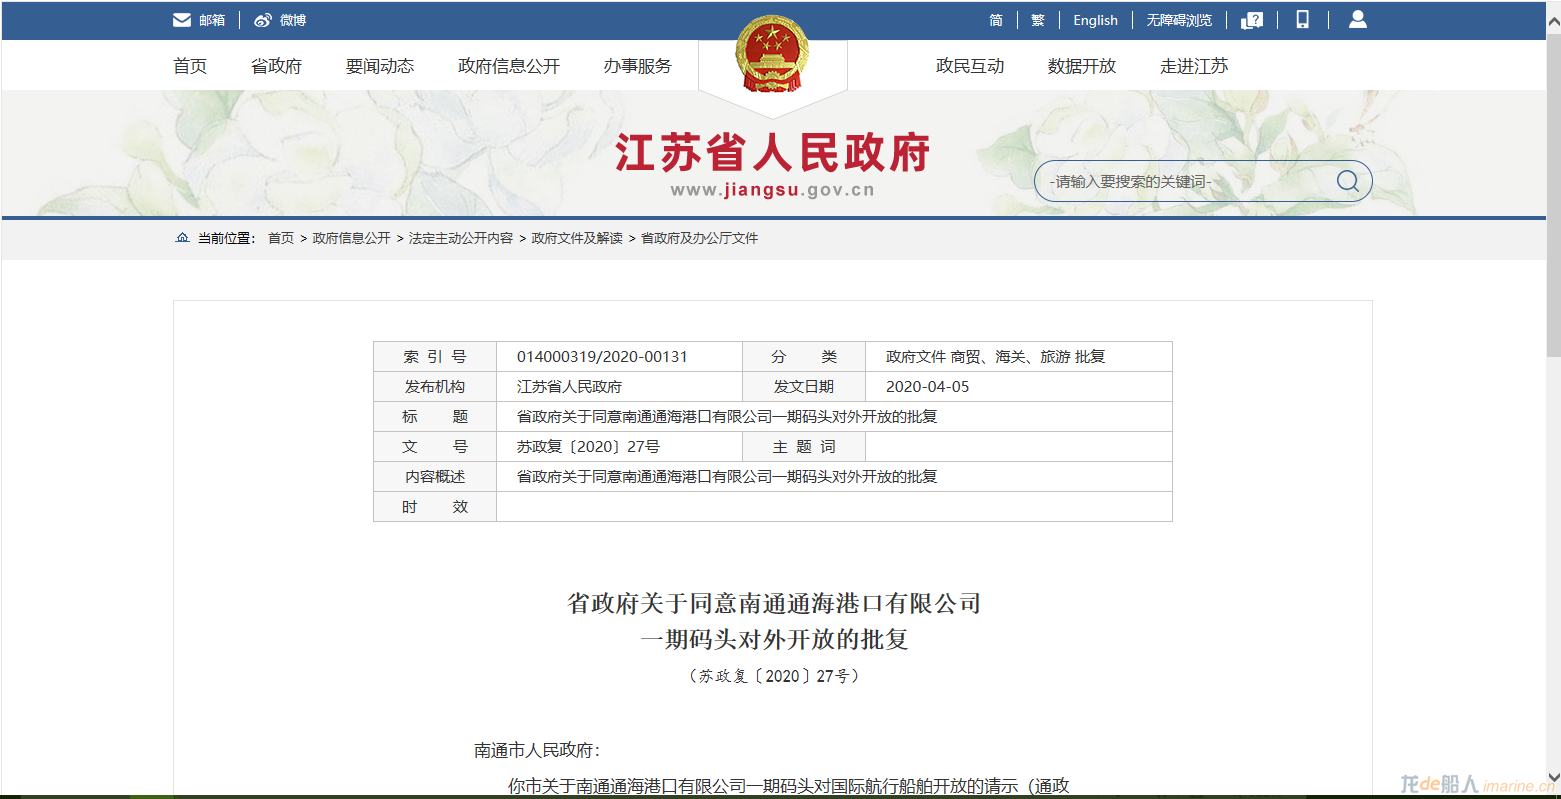Click the 江苏省人民政府 site title banner
Screen dimensions: 1561x799
click(x=772, y=153)
